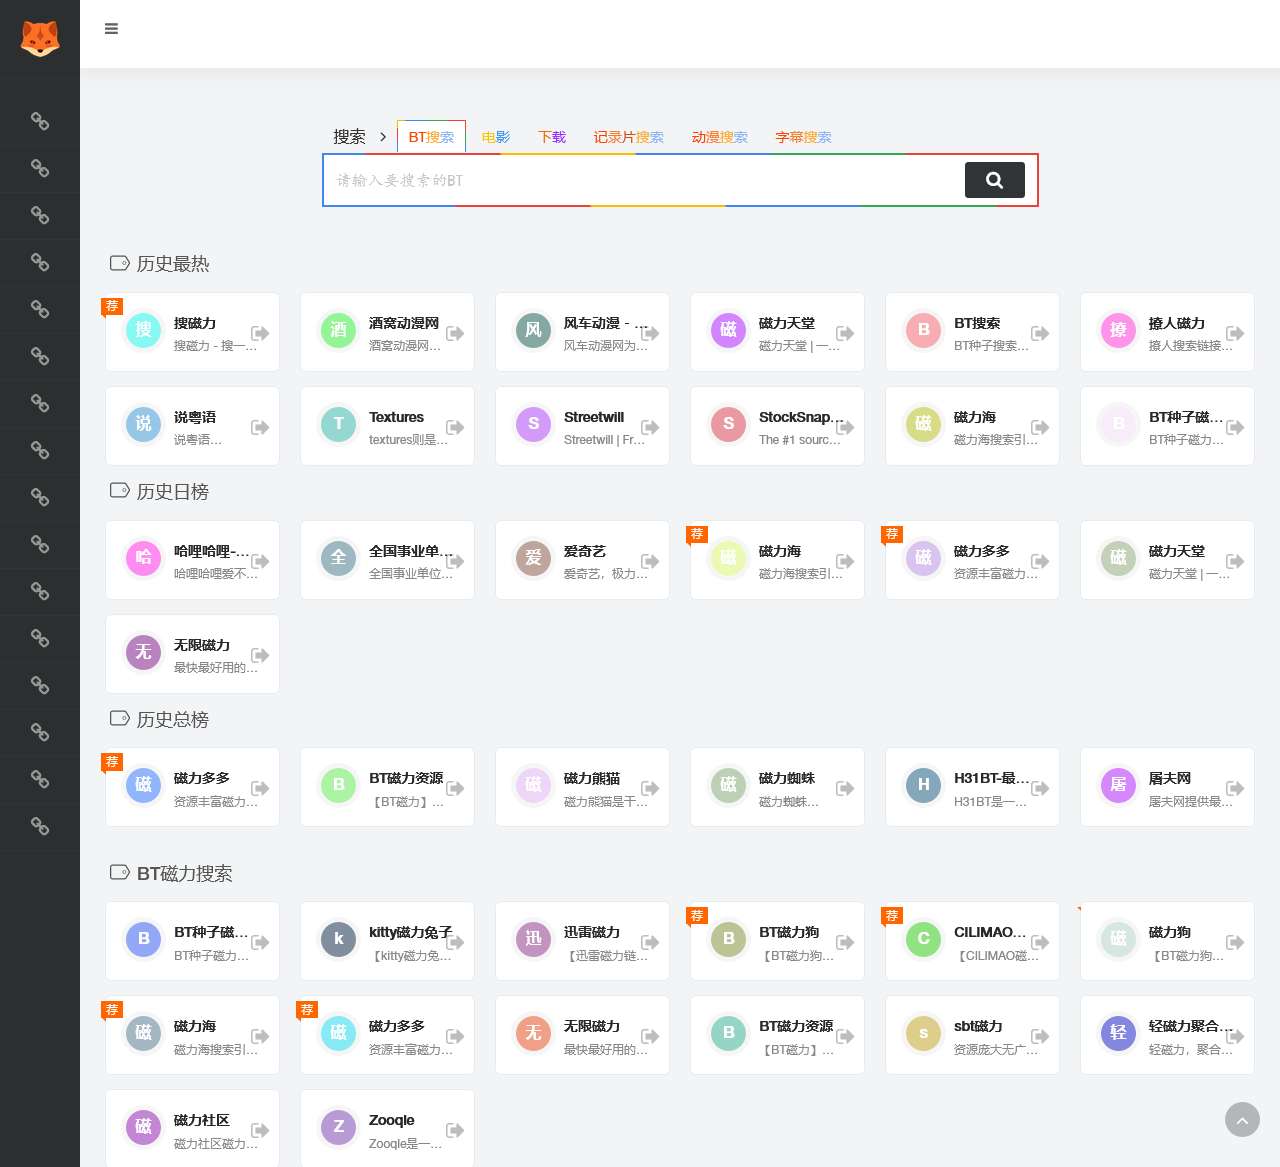Click the go arrow on 风车动漫 card
The image size is (1280, 1167).
click(650, 333)
